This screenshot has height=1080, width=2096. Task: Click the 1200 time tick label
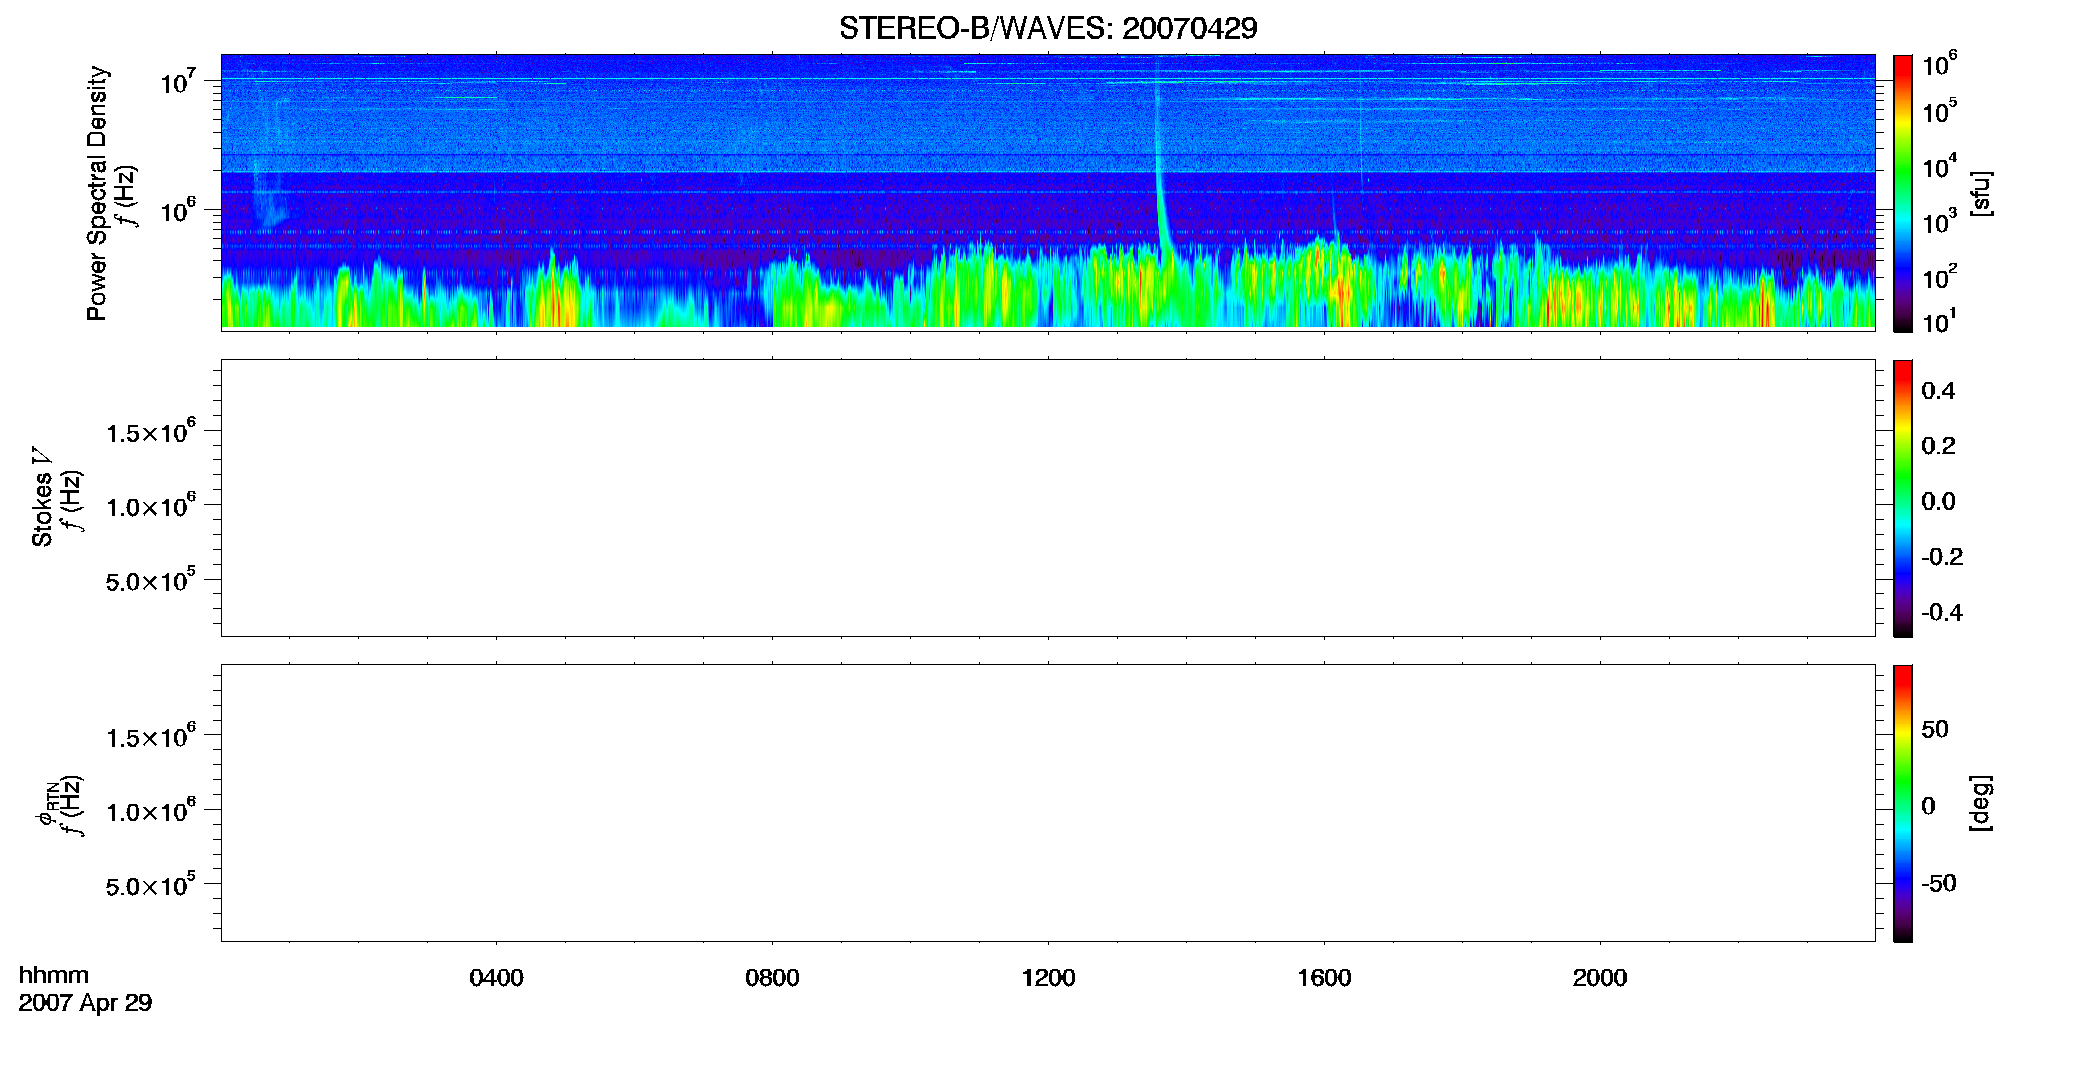point(1048,977)
